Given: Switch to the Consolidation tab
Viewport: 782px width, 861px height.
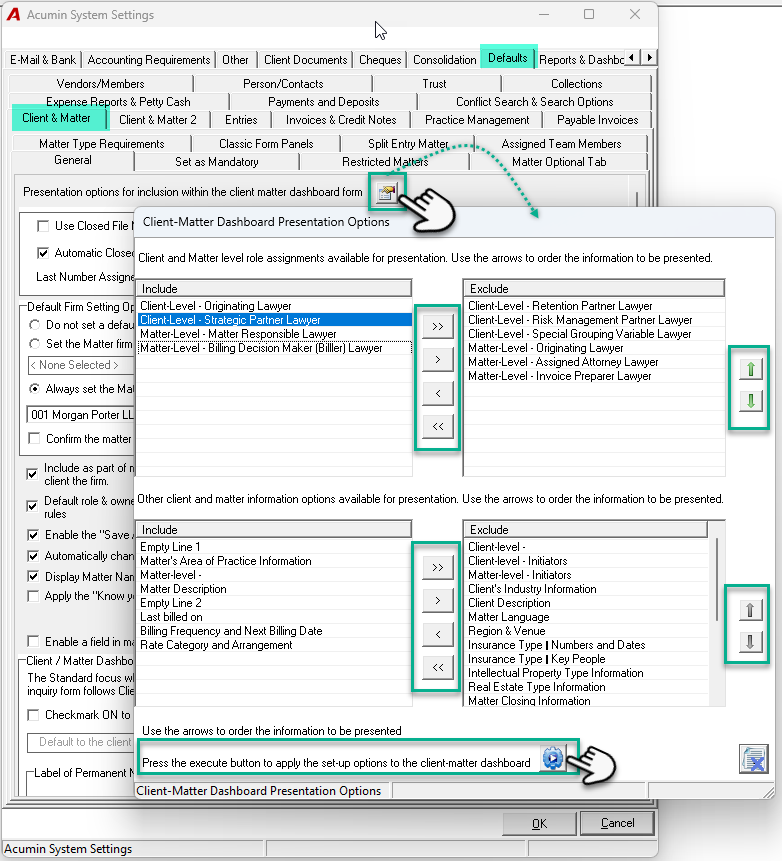Looking at the screenshot, I should pyautogui.click(x=444, y=60).
